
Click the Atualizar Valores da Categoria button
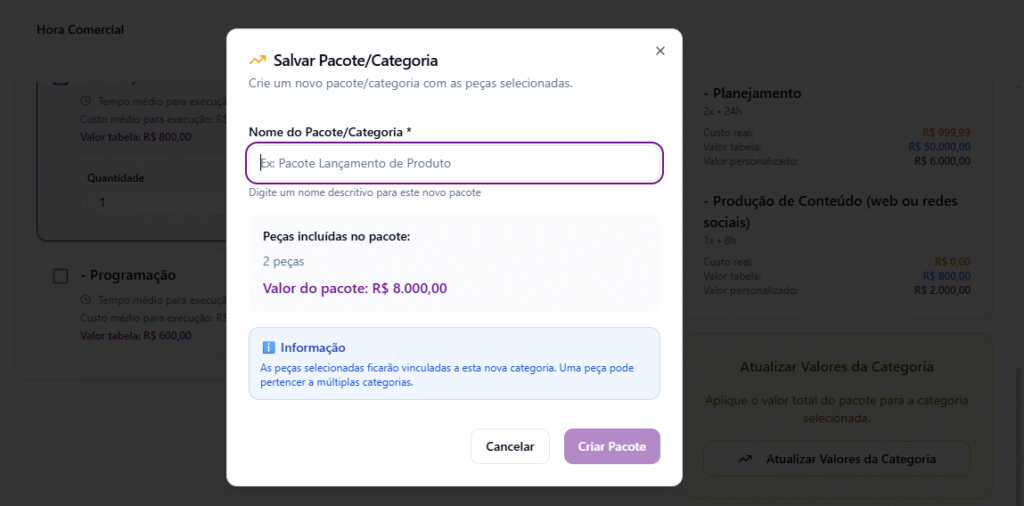click(836, 459)
